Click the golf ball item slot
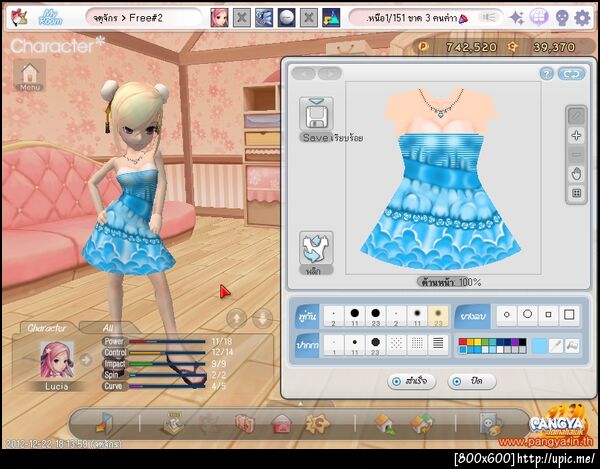 286,18
